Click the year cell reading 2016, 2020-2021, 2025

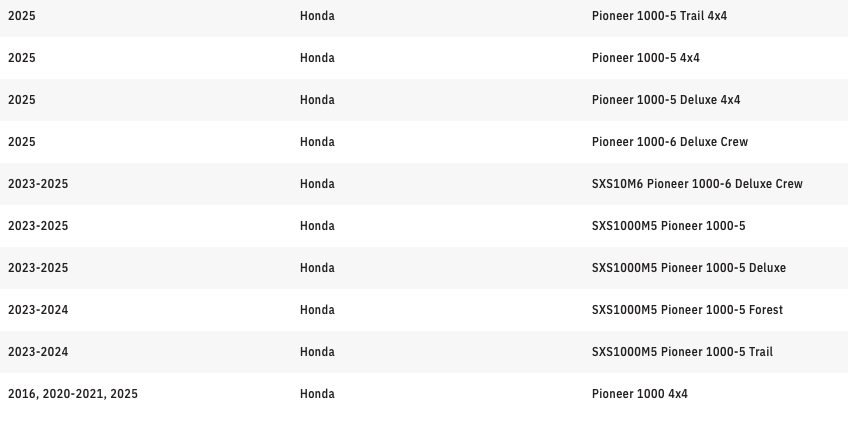(73, 394)
